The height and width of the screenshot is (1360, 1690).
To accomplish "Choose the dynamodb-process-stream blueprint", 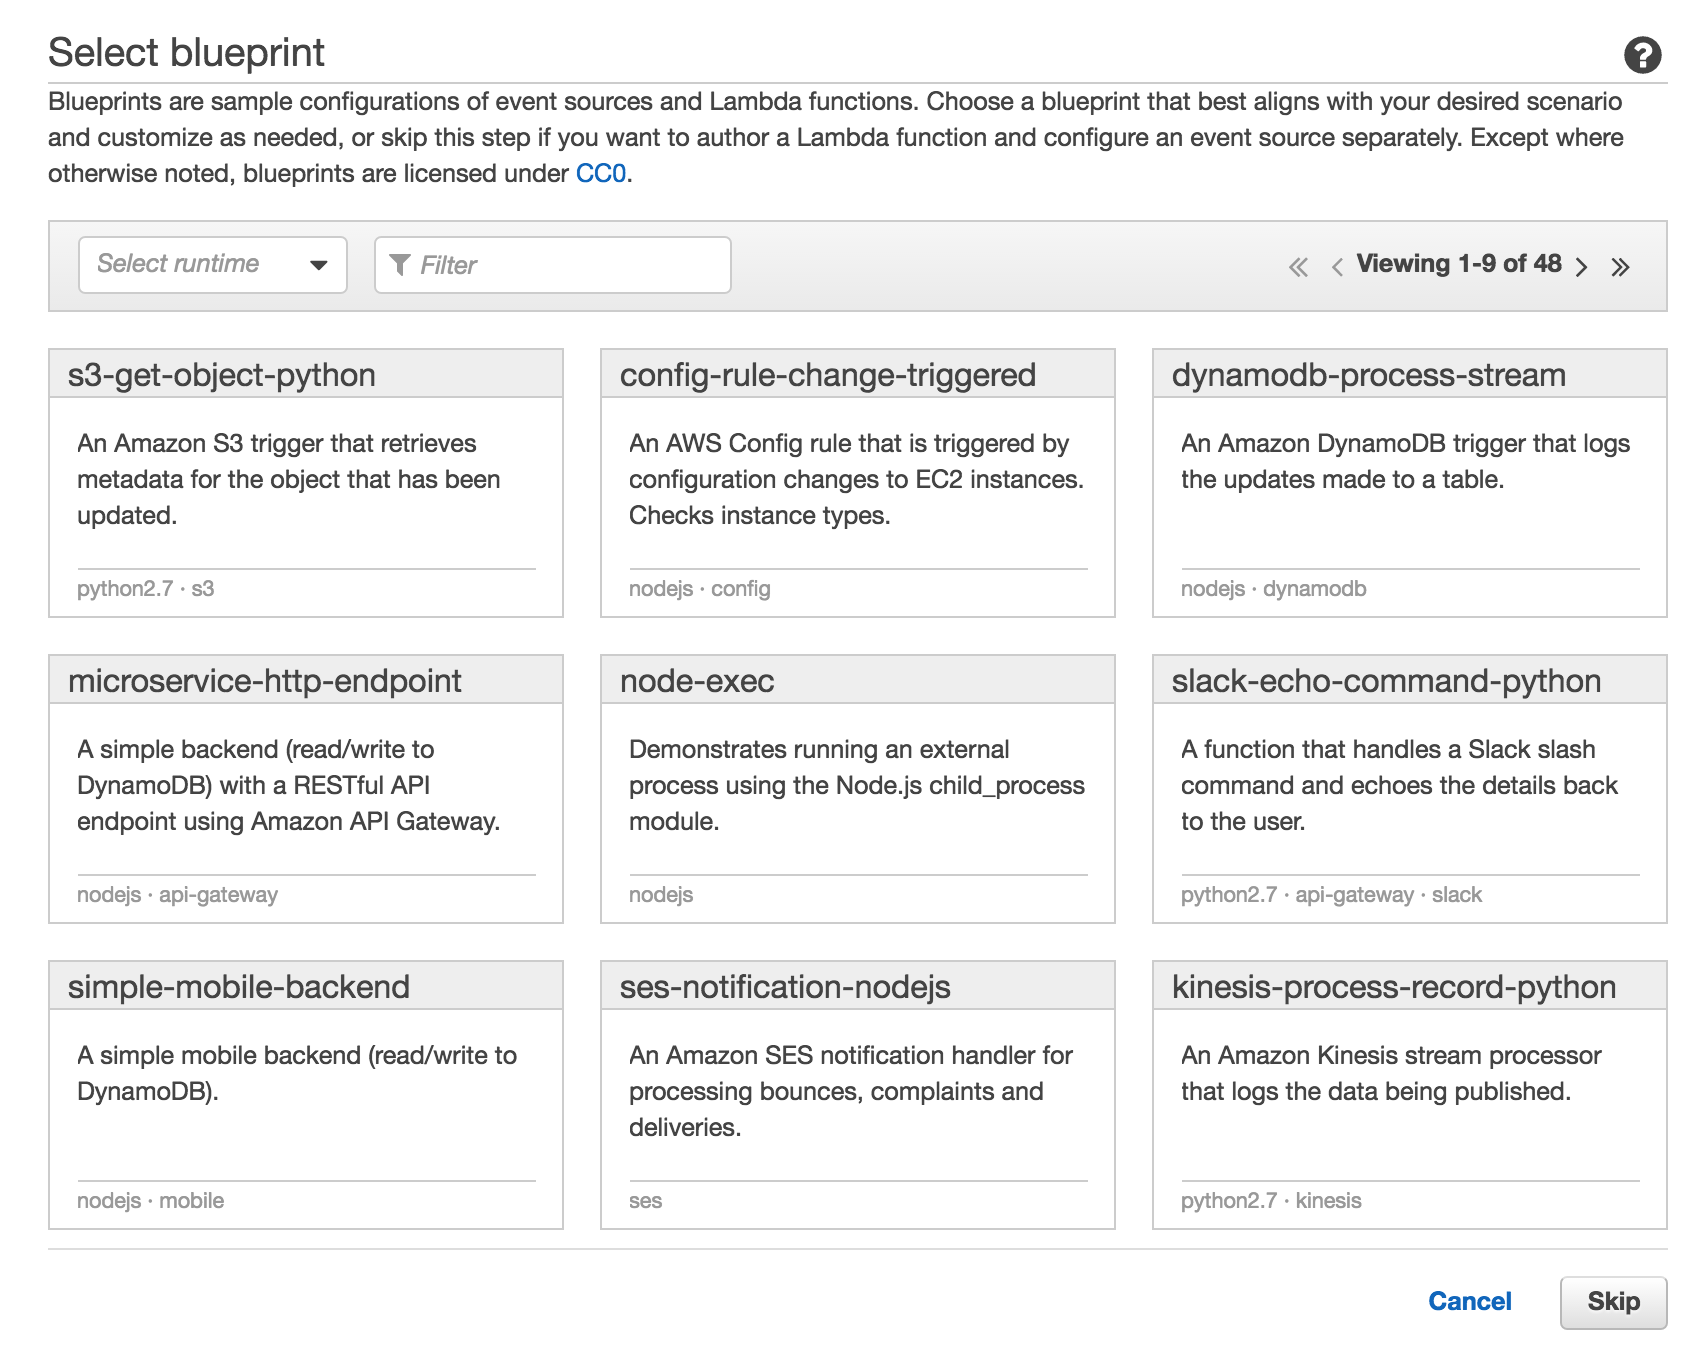I will click(x=1410, y=483).
